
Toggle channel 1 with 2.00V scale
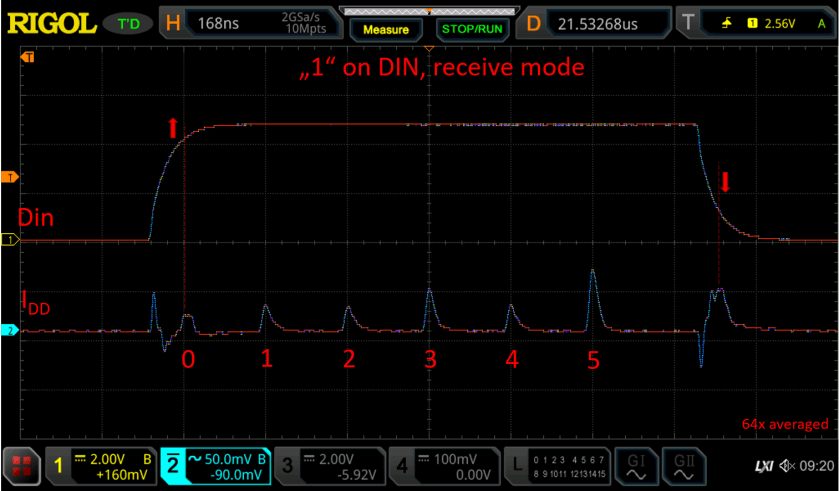pyautogui.click(x=102, y=465)
